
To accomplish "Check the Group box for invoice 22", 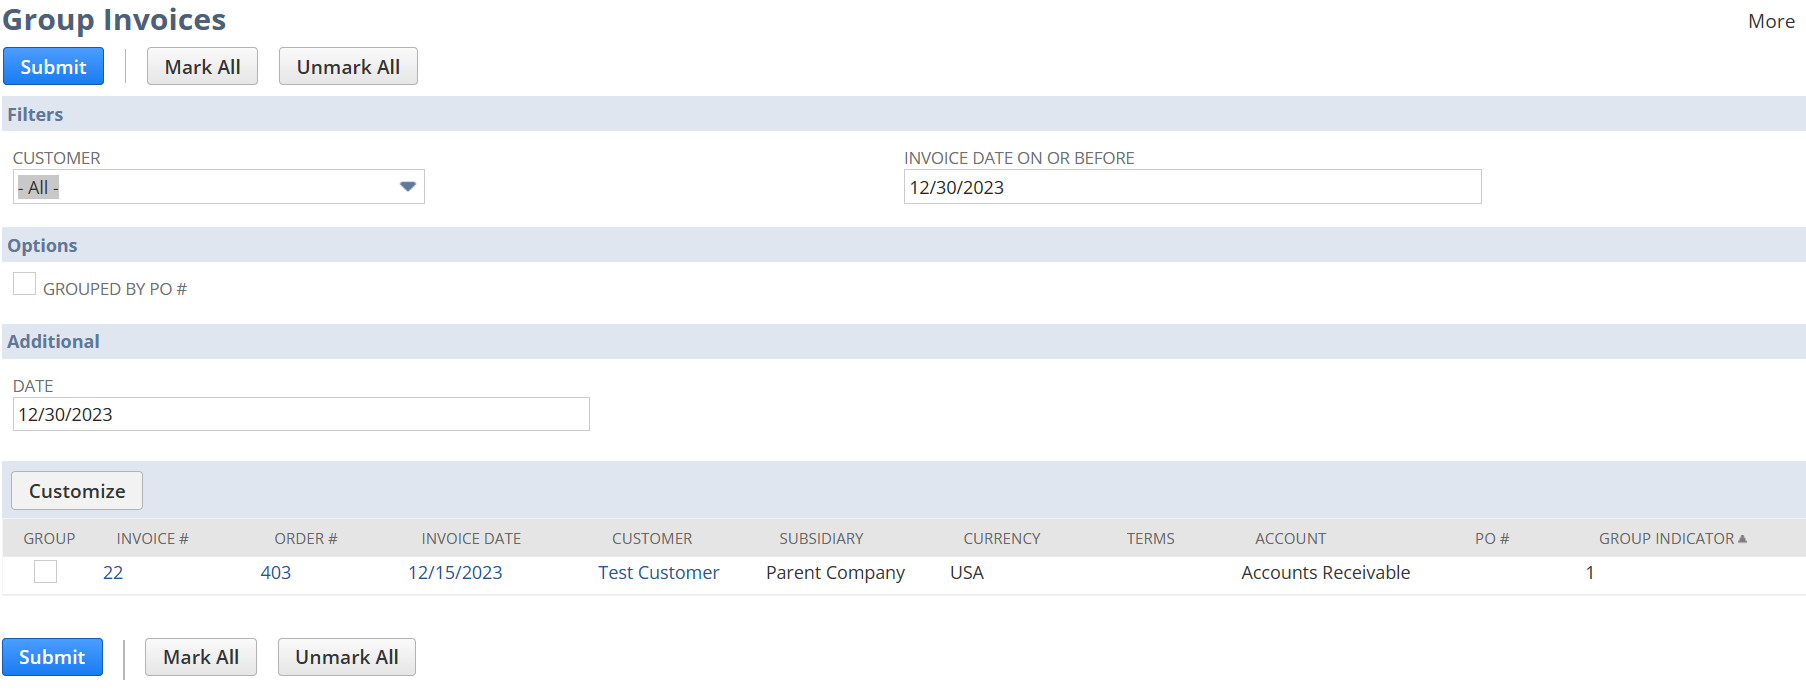I will 46,572.
